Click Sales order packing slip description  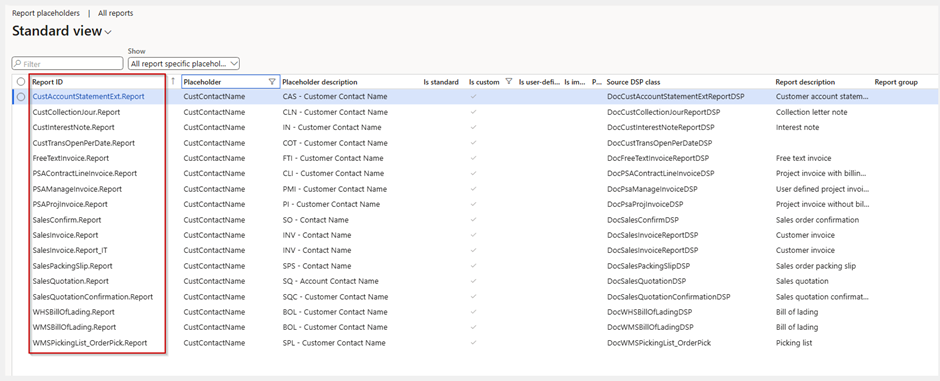pos(816,266)
